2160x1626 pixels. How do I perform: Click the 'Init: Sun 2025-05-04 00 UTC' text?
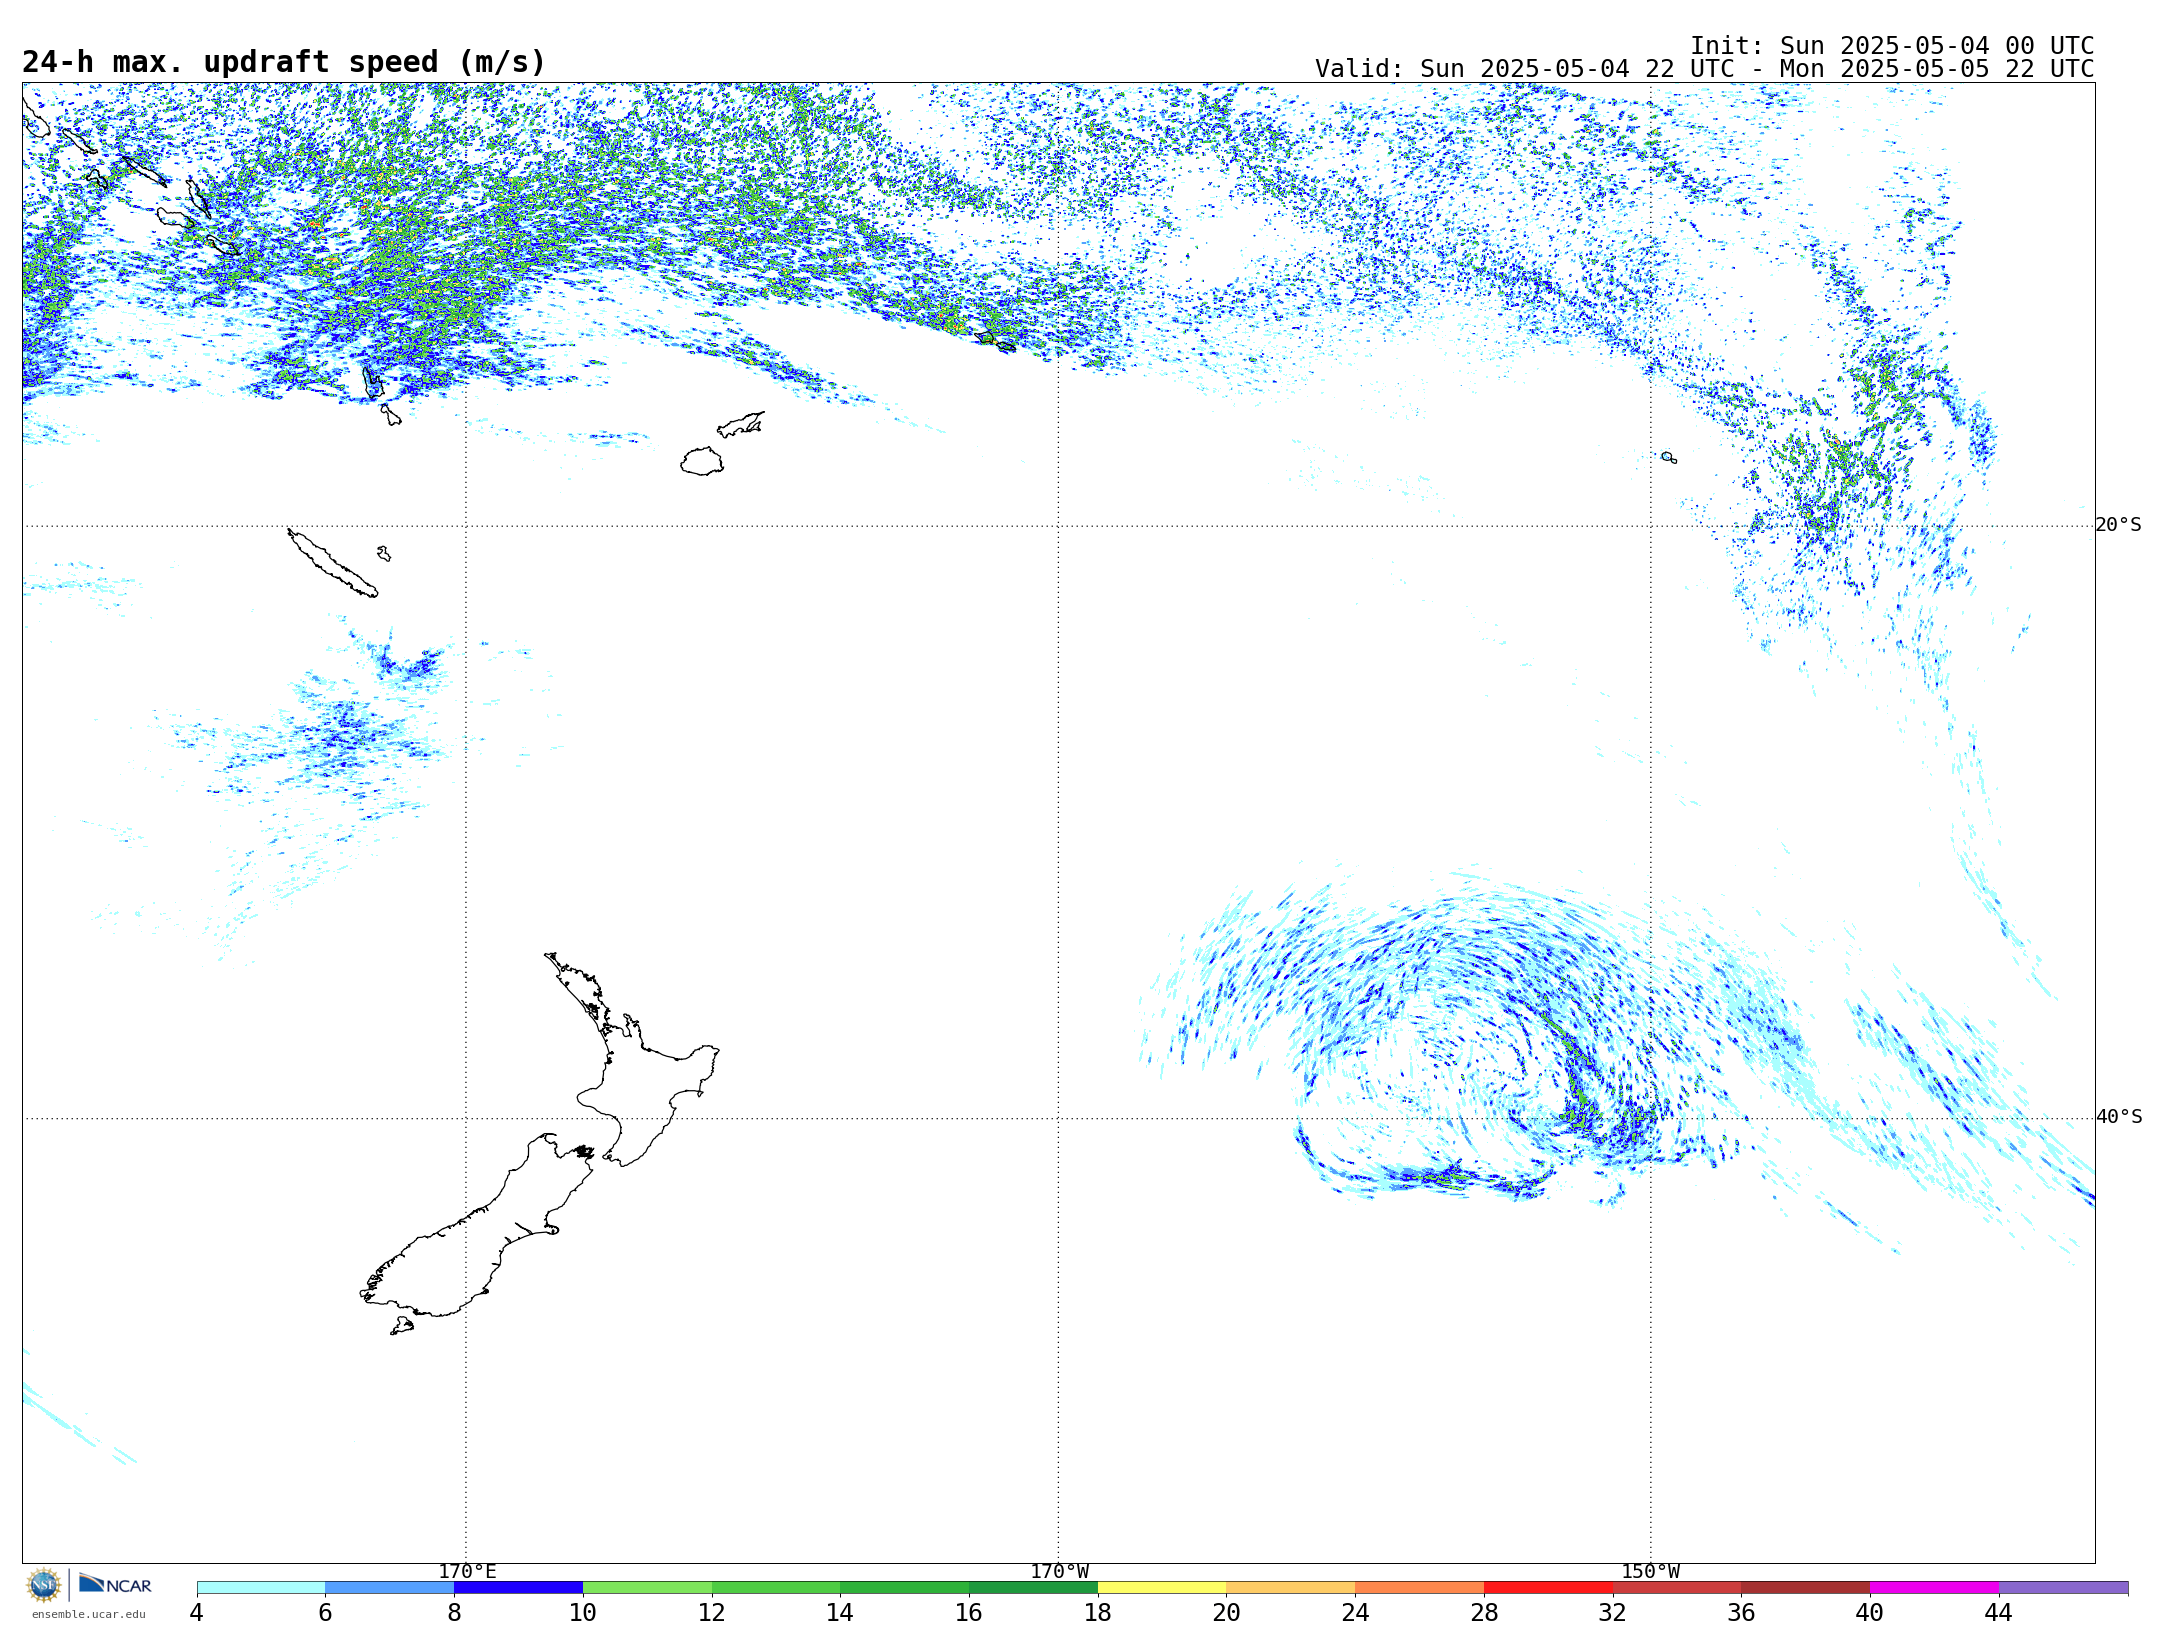1892,46
